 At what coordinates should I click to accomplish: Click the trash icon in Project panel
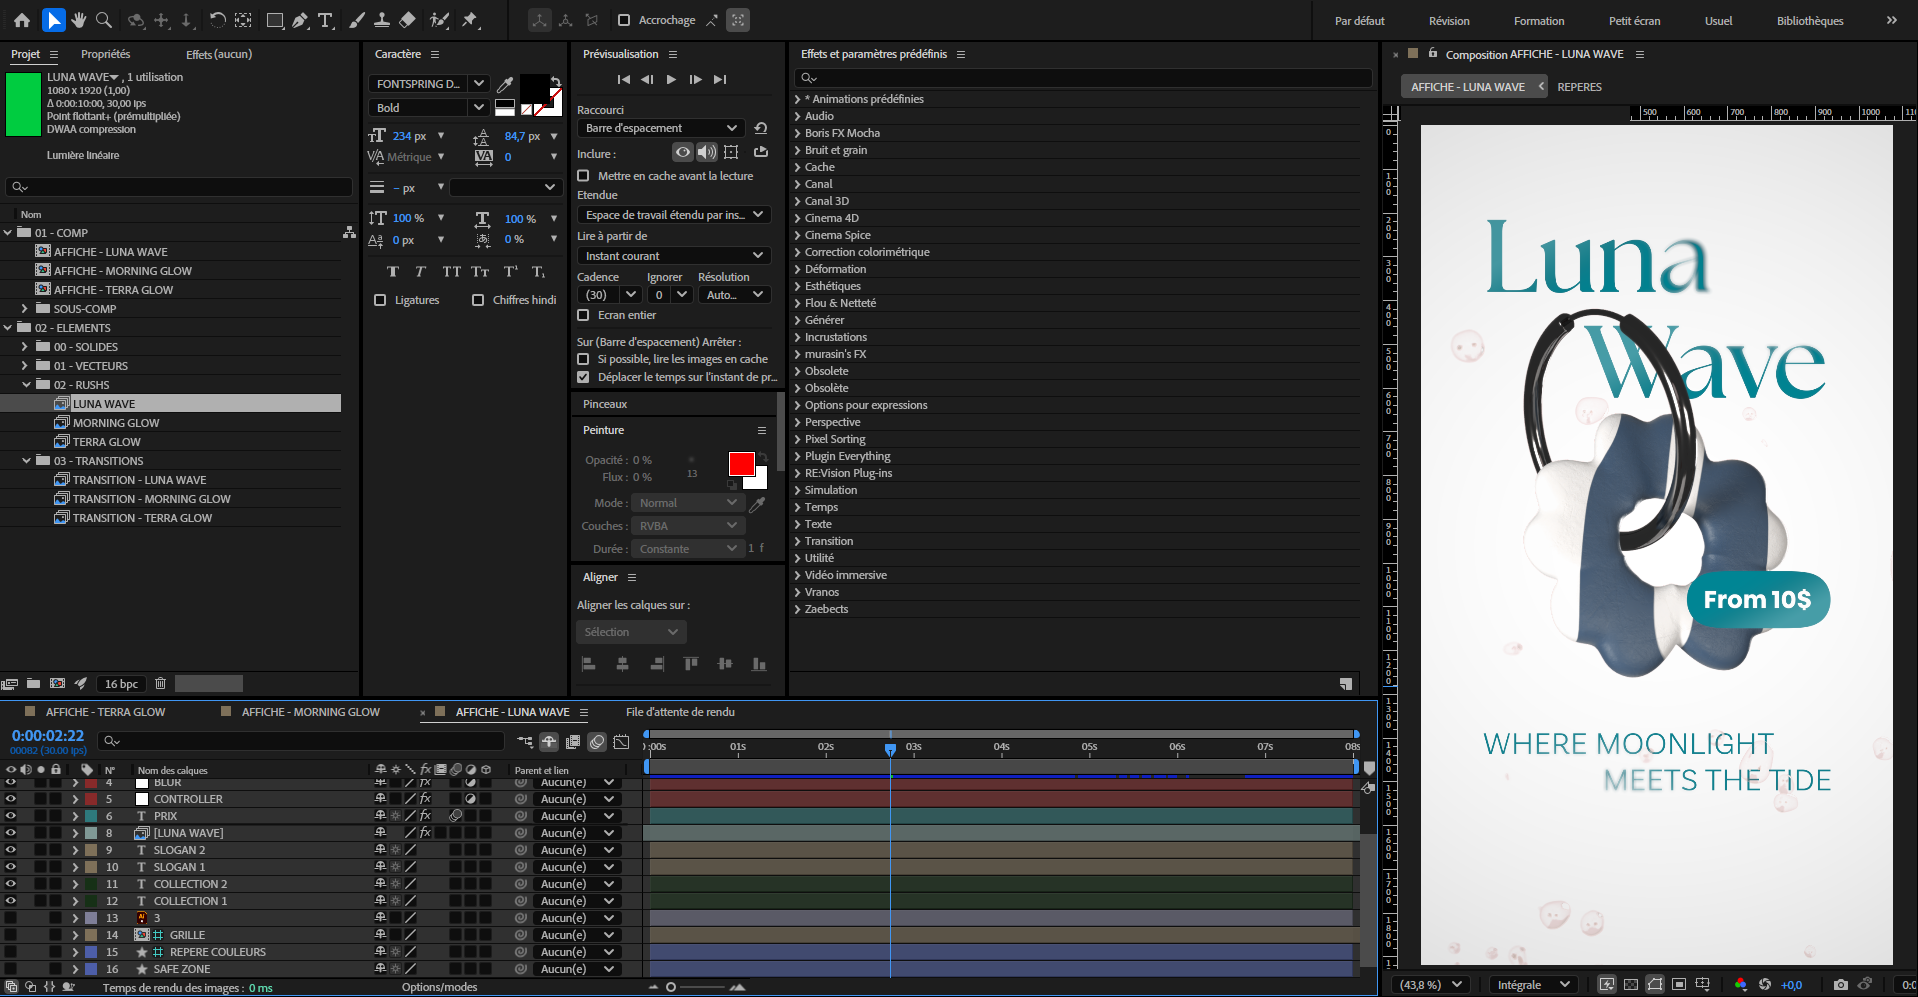tap(160, 684)
